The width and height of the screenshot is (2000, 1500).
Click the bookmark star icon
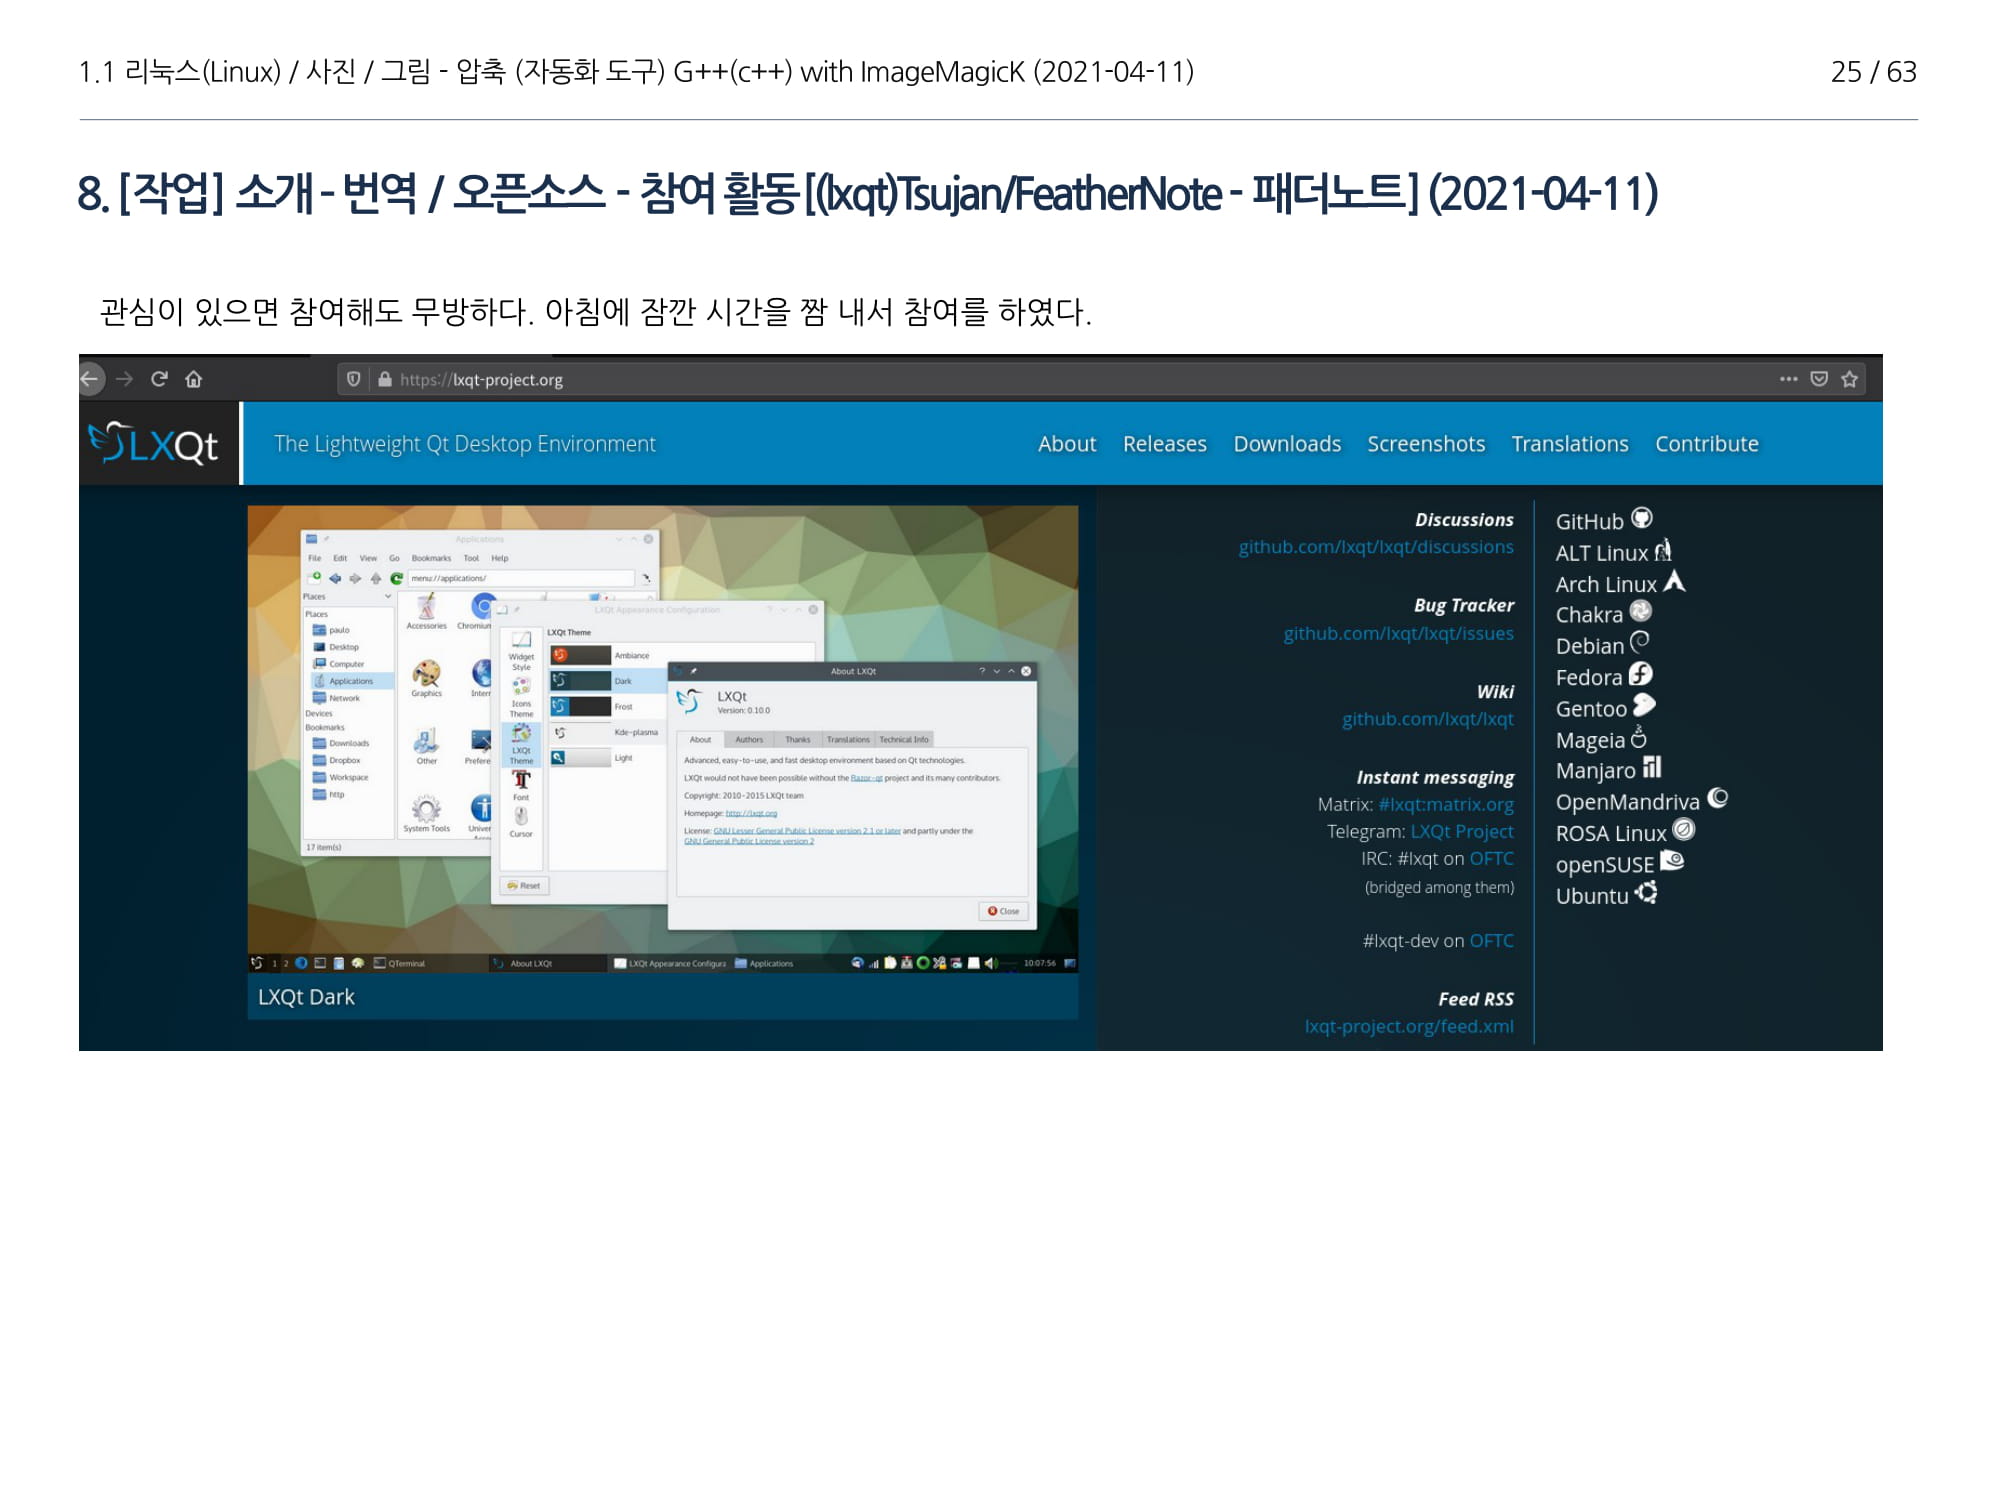coord(1849,379)
